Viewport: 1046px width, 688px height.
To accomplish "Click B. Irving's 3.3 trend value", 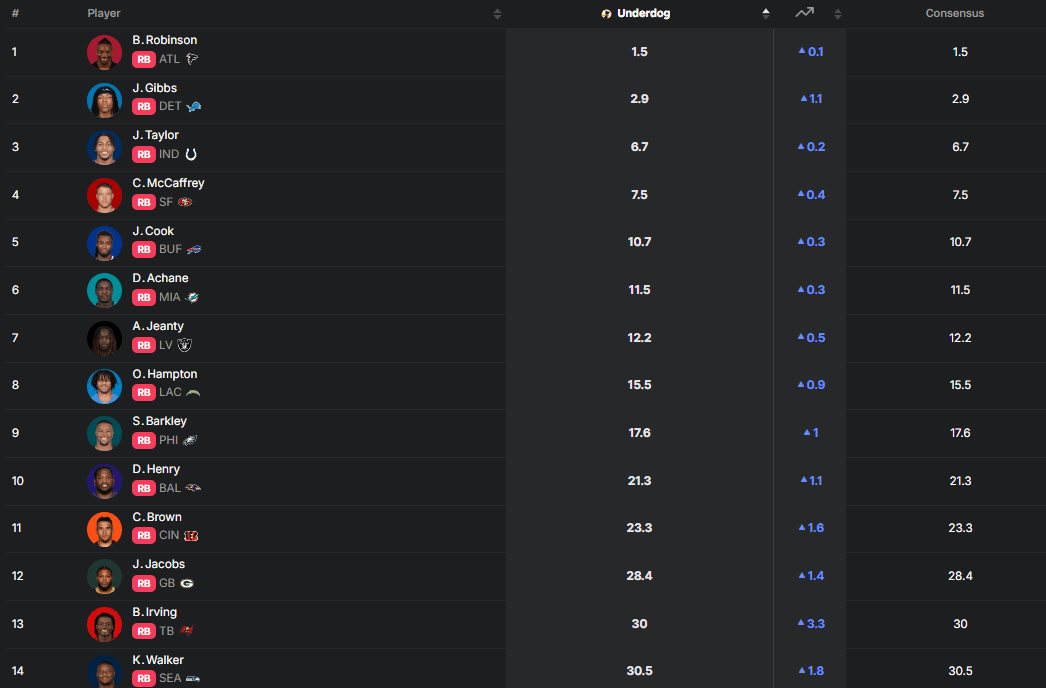I will (811, 623).
